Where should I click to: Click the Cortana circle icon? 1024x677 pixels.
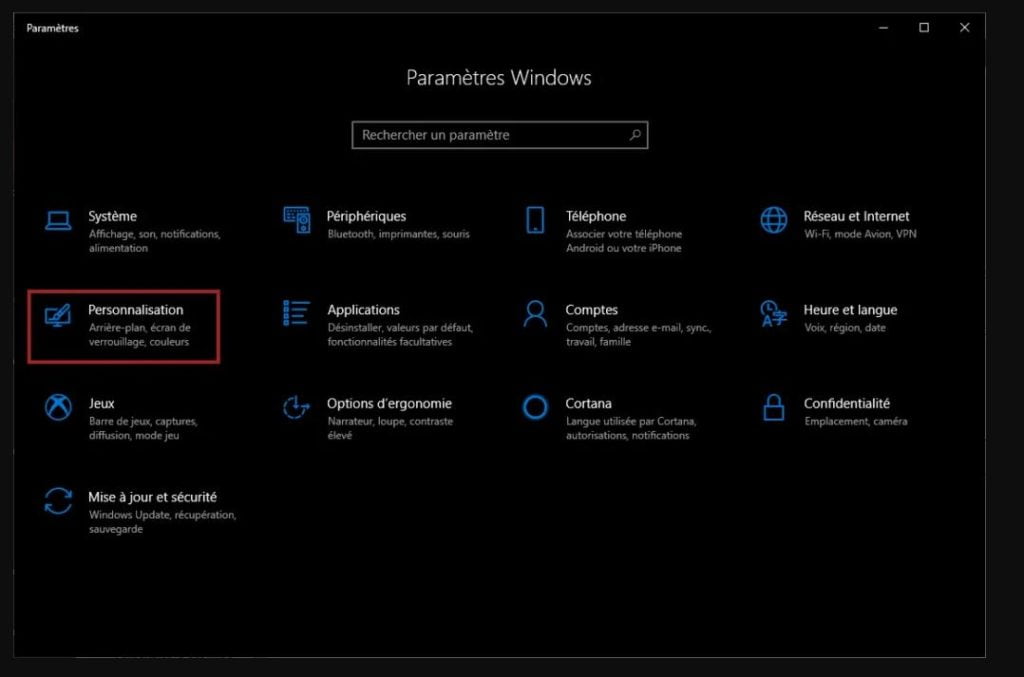[x=535, y=407]
